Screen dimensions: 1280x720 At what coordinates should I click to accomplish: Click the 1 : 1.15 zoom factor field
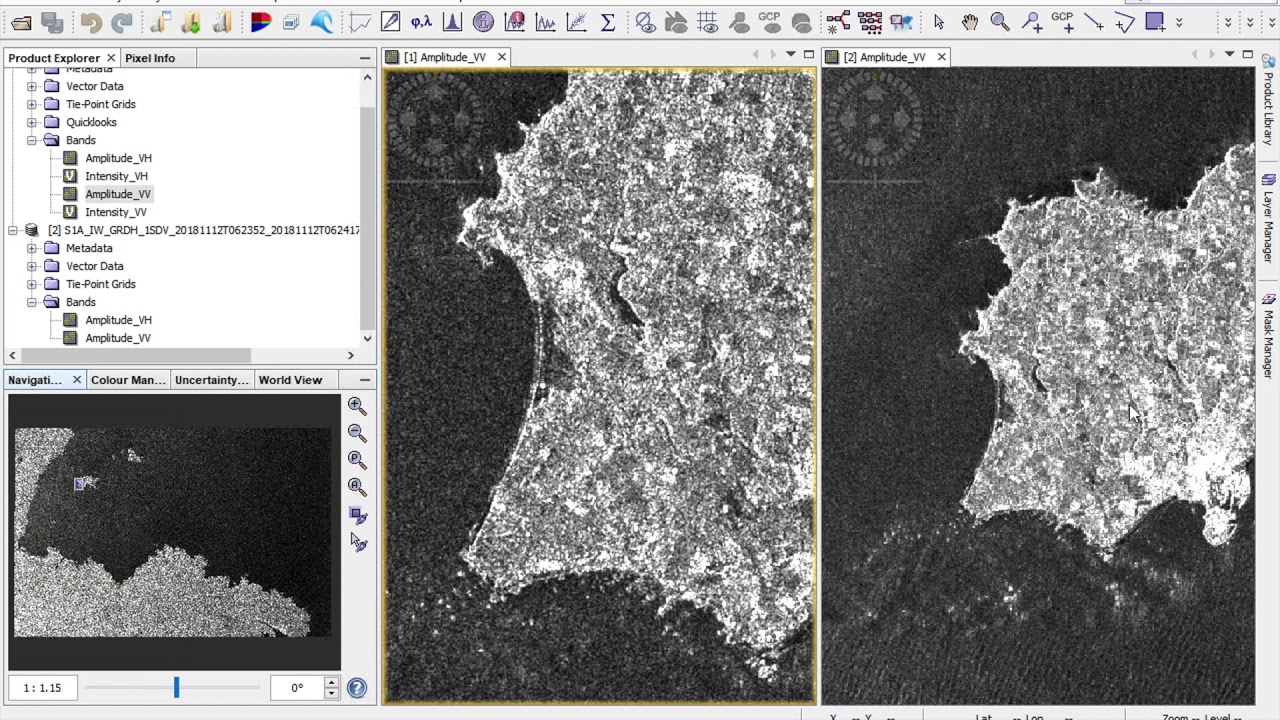(42, 688)
